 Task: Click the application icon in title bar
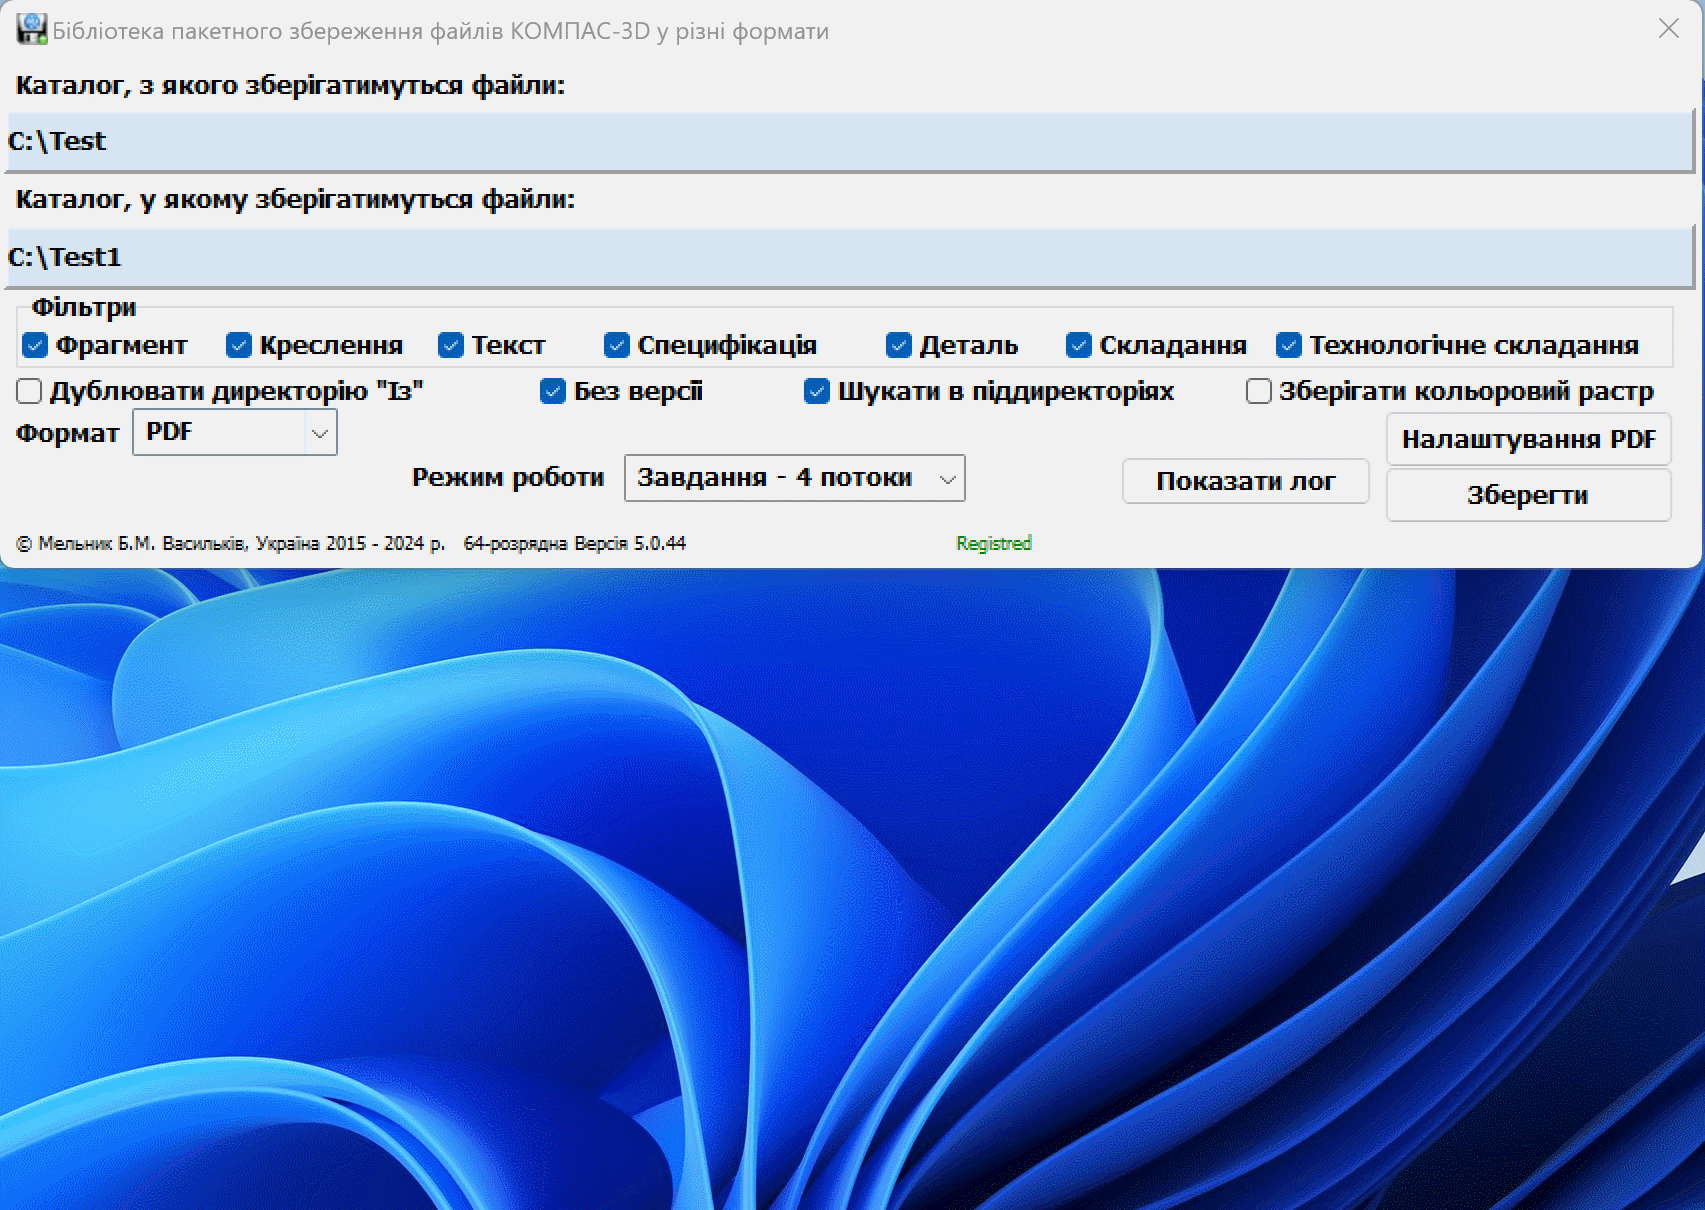point(32,30)
